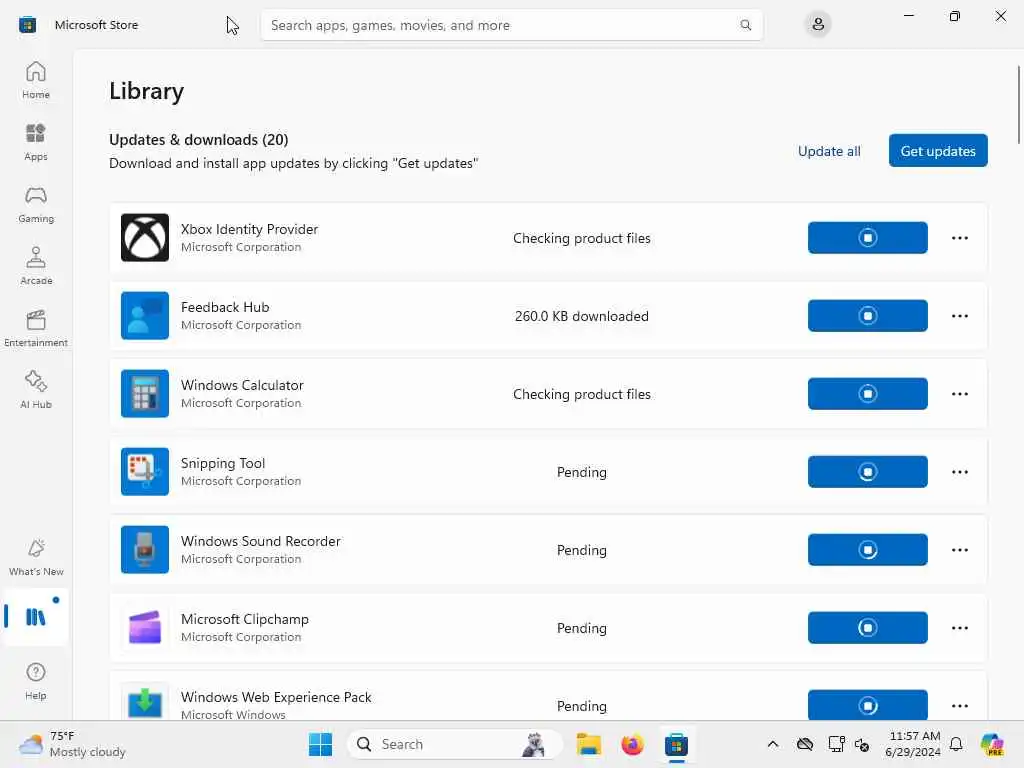Click the Library scrollbar thumb
The width and height of the screenshot is (1024, 768).
(1018, 104)
